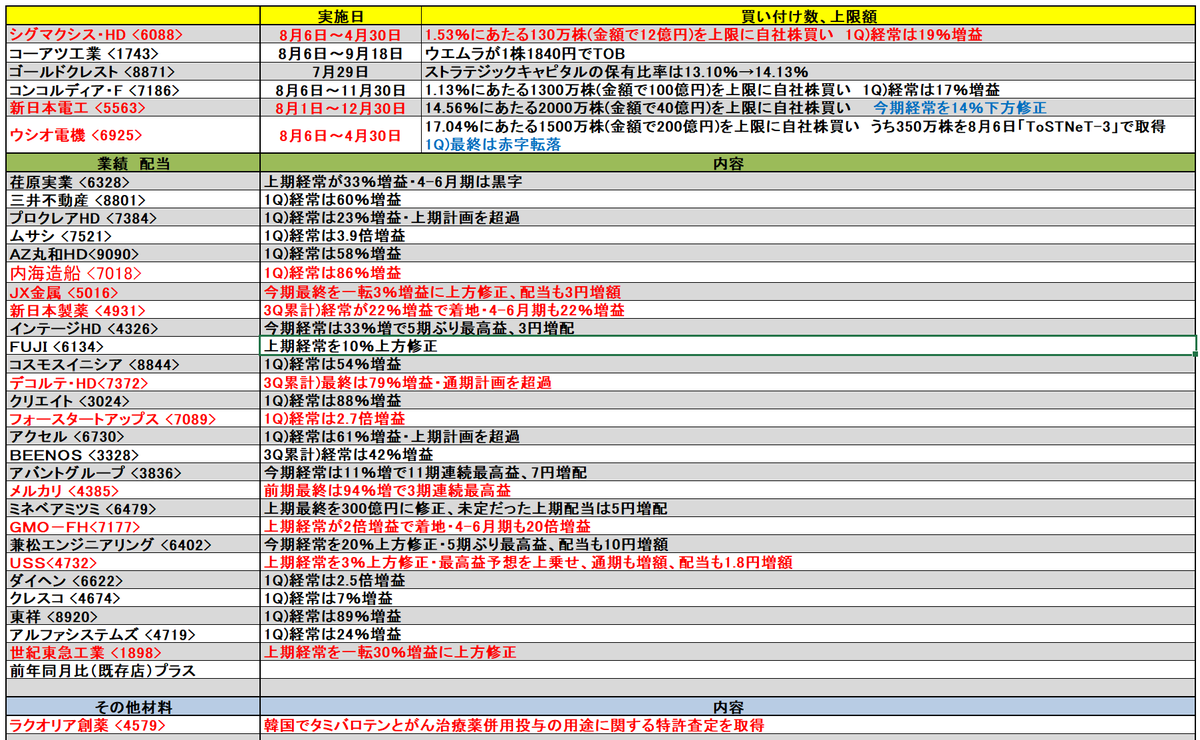Image resolution: width=1200 pixels, height=740 pixels.
Task: Click the 前期最終は94%増で3期連続最高益 cell
Action: [728, 490]
